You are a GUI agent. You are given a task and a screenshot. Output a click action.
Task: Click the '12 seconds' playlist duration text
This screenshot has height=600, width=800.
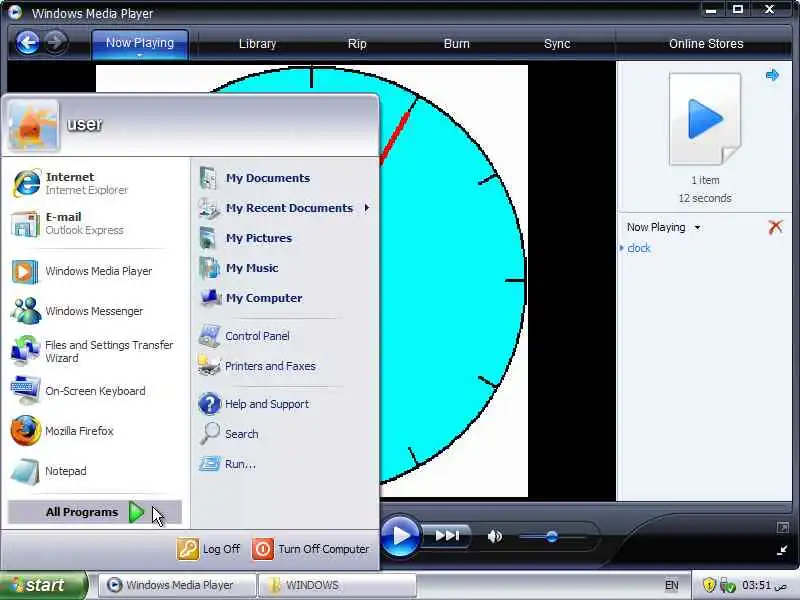tap(705, 198)
